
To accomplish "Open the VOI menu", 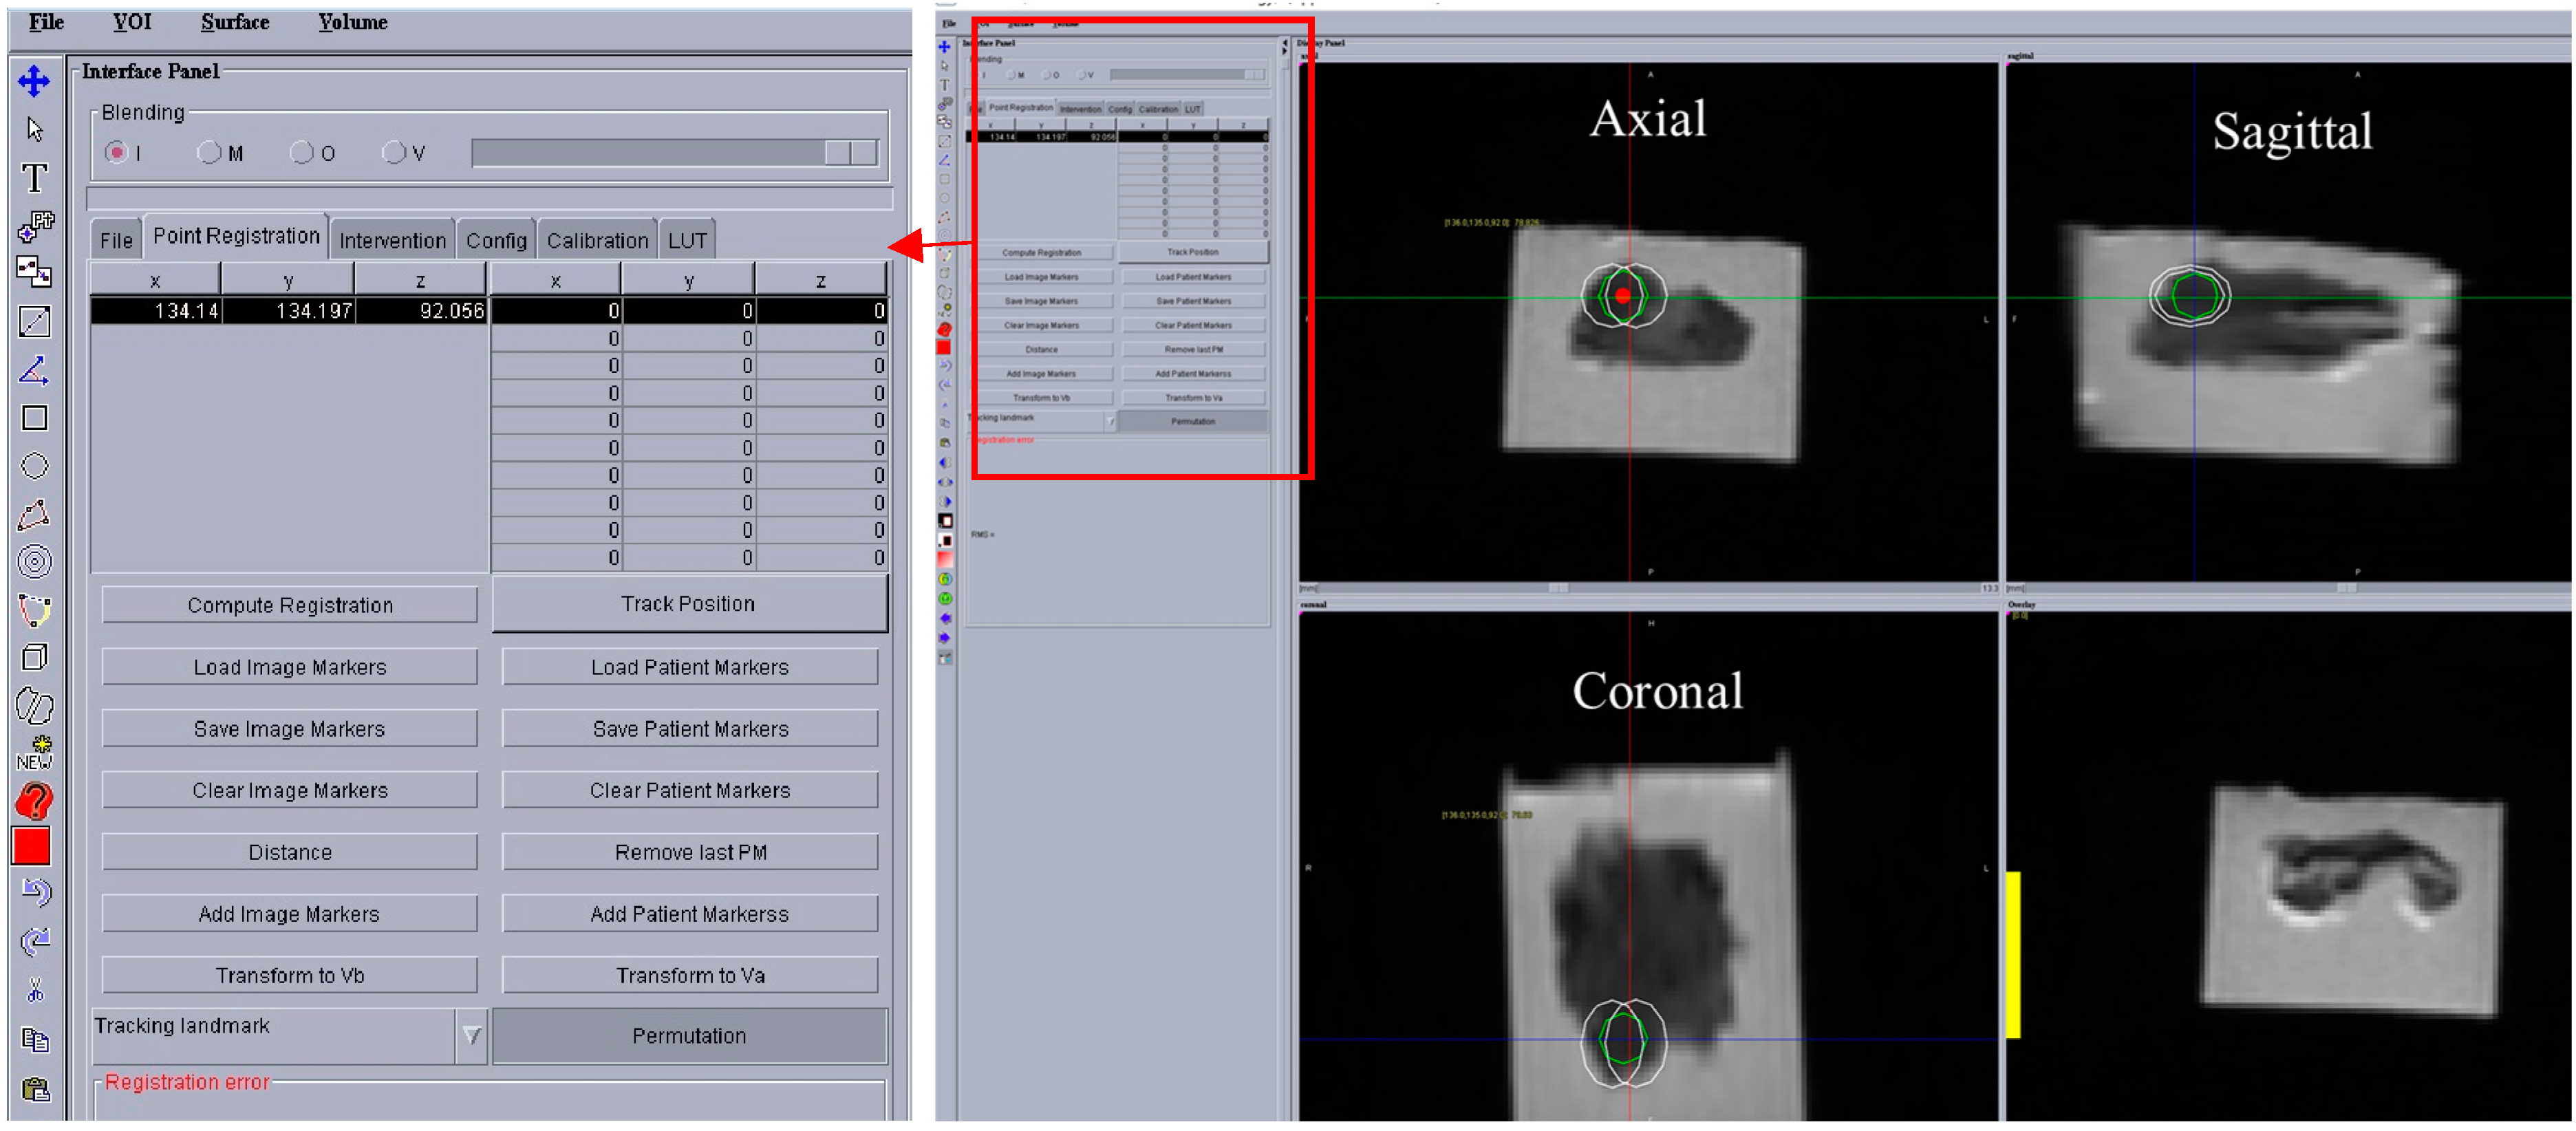I will (x=132, y=22).
